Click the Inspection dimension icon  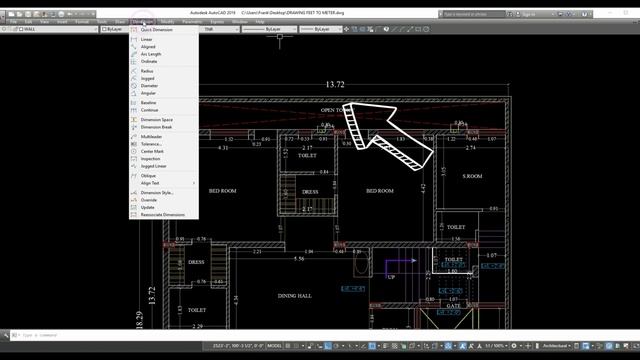point(134,159)
